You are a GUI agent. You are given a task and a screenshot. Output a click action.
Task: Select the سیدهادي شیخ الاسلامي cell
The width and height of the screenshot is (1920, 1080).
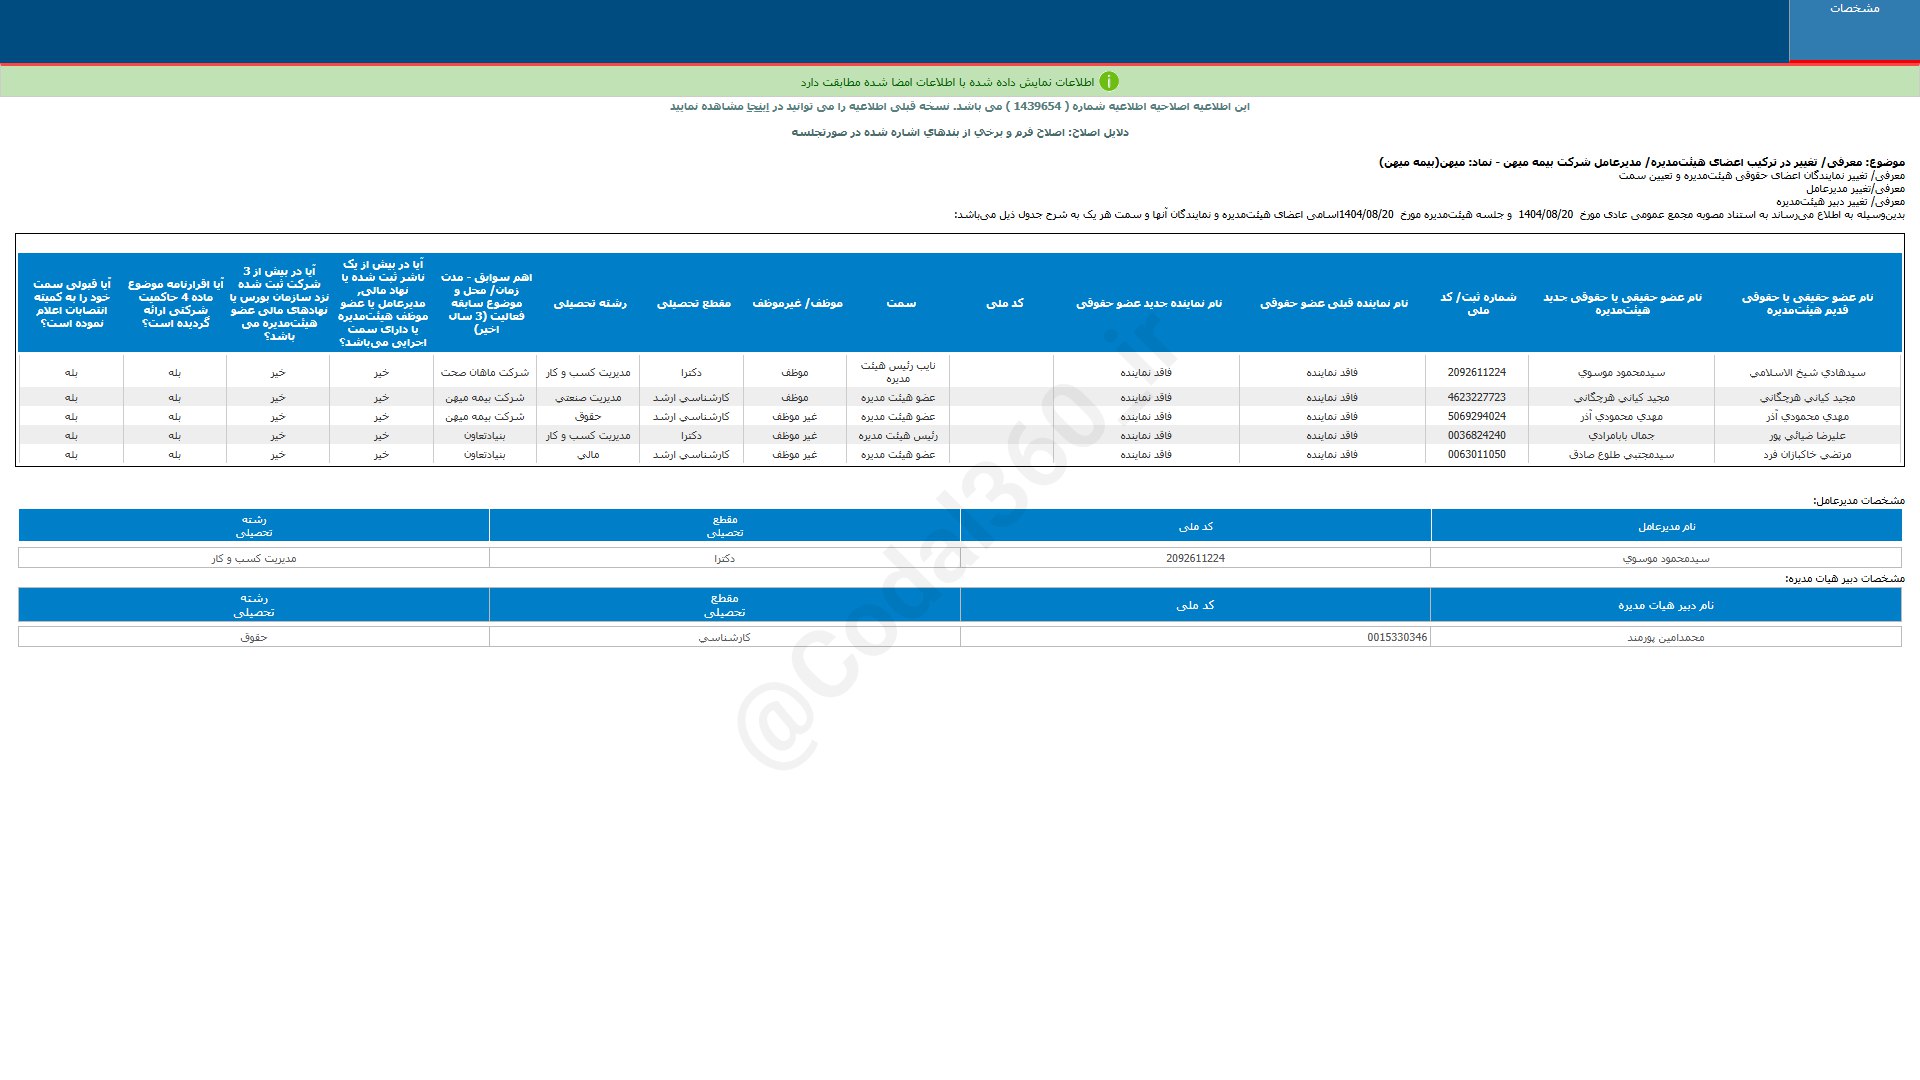coord(1807,372)
